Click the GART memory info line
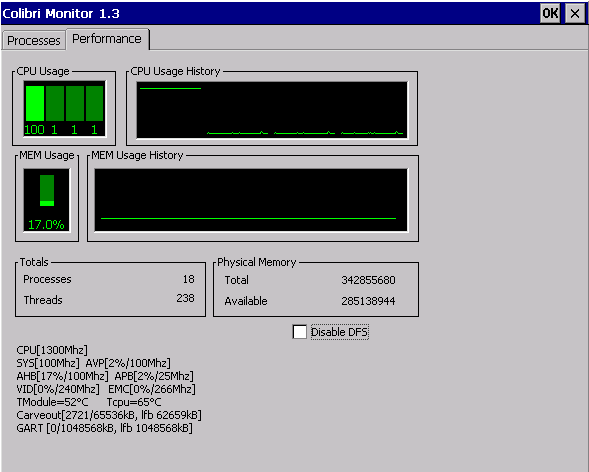 coord(104,428)
